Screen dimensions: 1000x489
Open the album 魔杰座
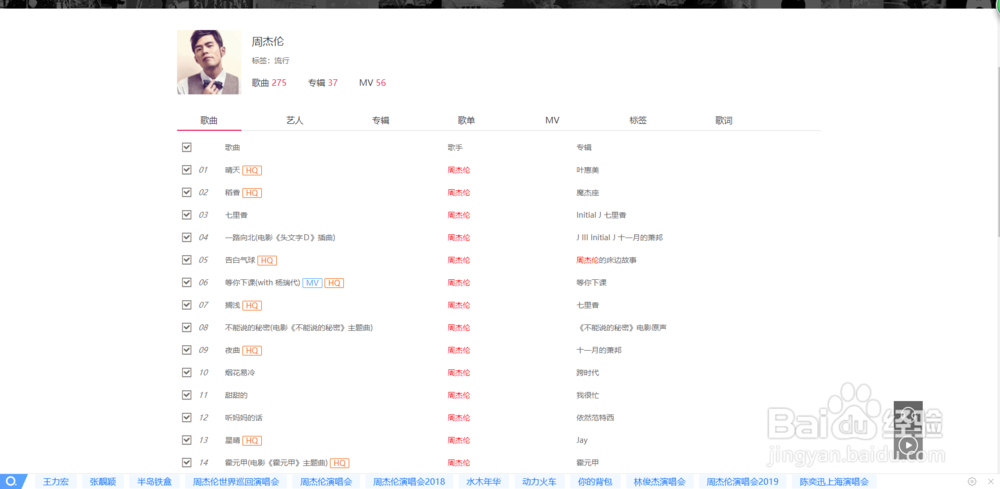tap(587, 193)
